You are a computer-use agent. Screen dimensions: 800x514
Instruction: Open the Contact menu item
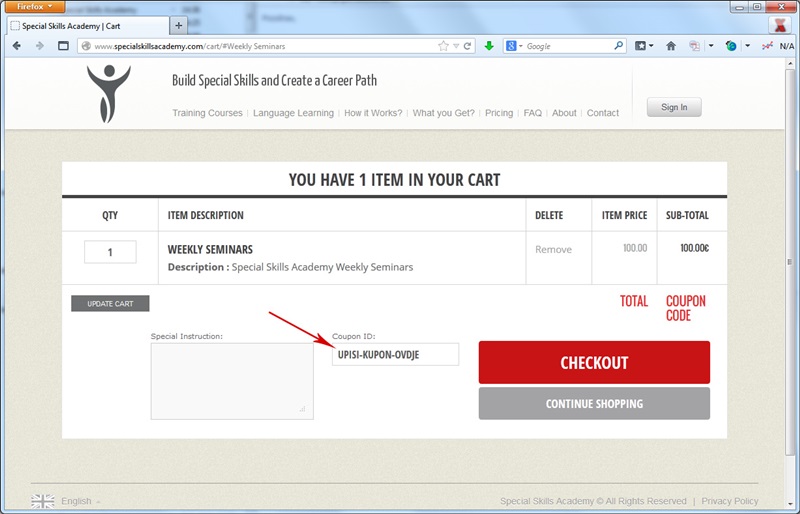[x=603, y=113]
